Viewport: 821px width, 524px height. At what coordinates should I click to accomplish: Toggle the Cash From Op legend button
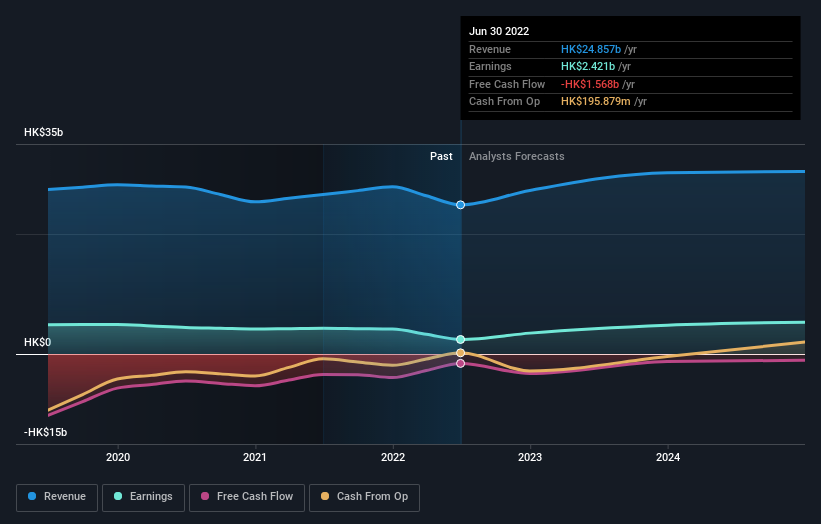[x=364, y=497]
